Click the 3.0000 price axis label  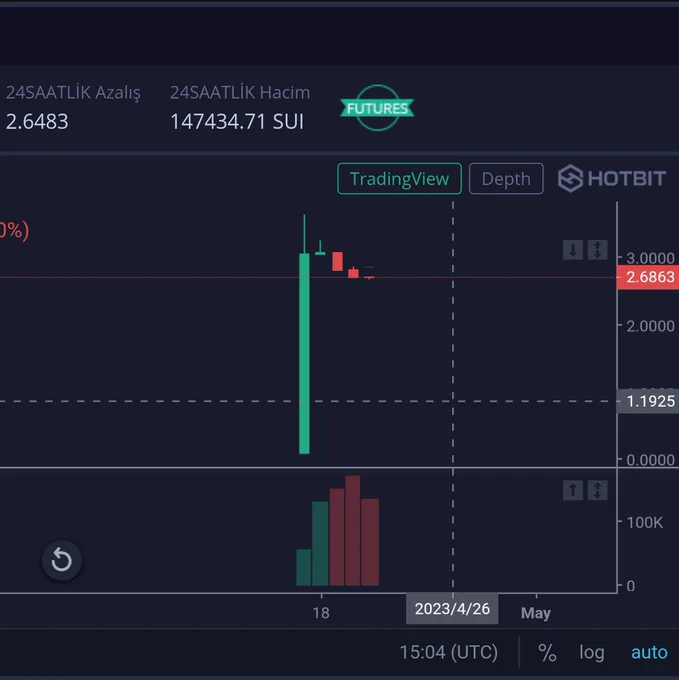pyautogui.click(x=650, y=258)
